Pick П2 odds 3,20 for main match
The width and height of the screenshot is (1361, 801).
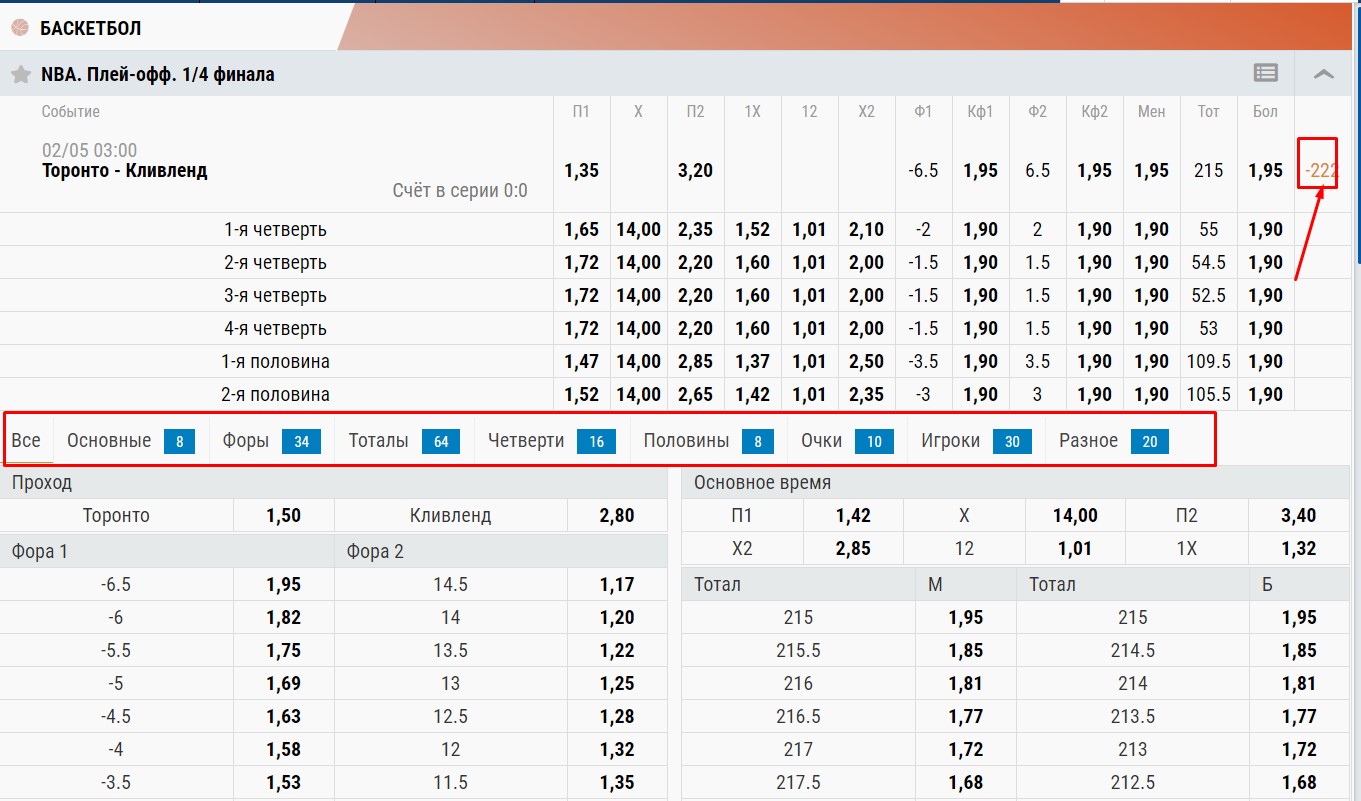tap(695, 171)
